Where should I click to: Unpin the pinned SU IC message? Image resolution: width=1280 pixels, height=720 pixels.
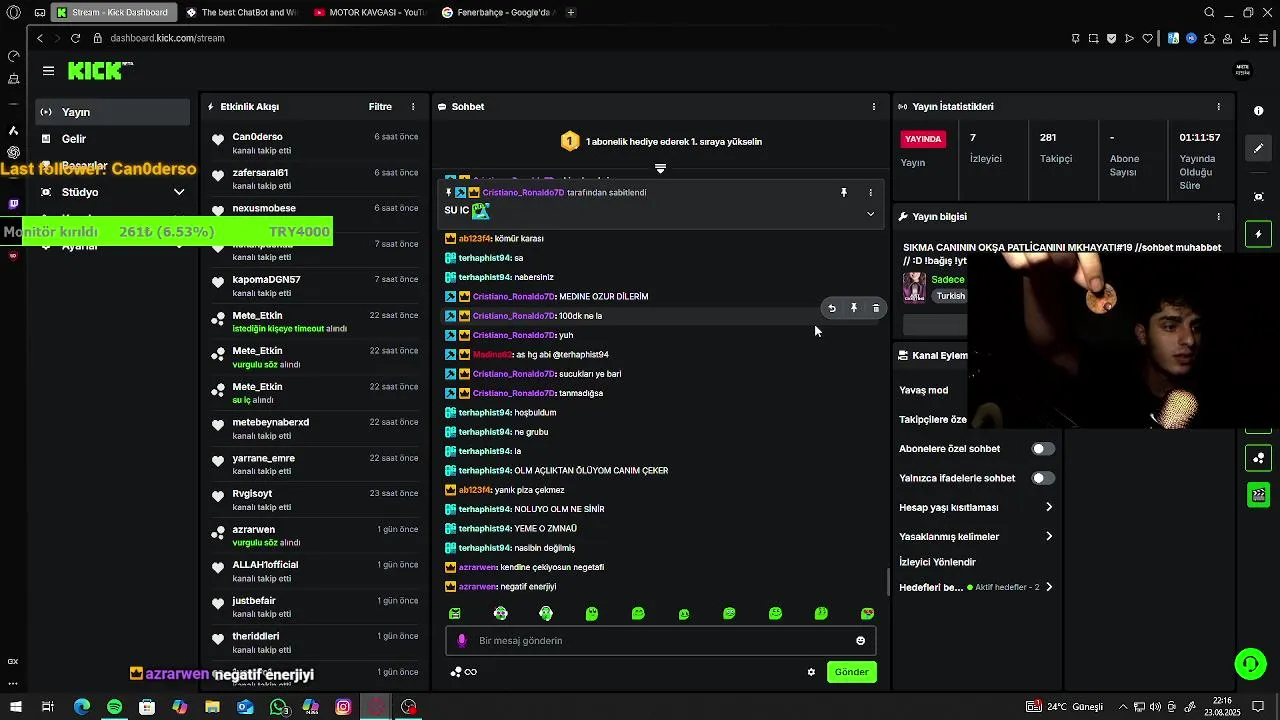pos(844,192)
